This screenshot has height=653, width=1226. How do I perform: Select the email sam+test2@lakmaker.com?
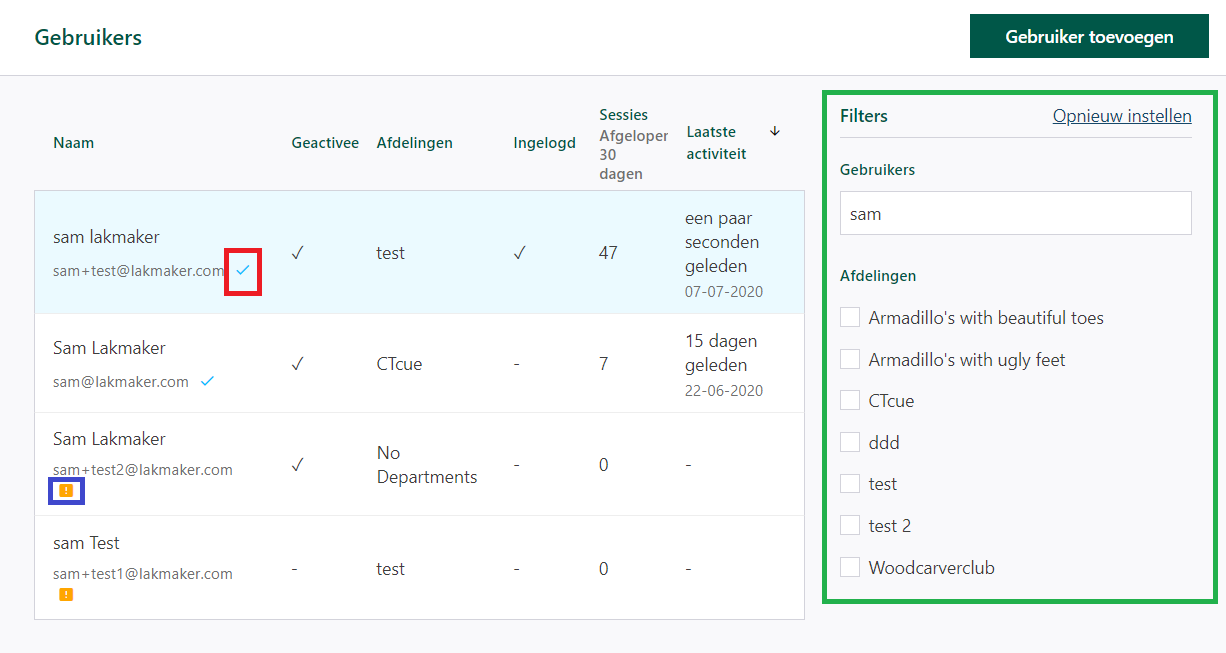click(143, 469)
